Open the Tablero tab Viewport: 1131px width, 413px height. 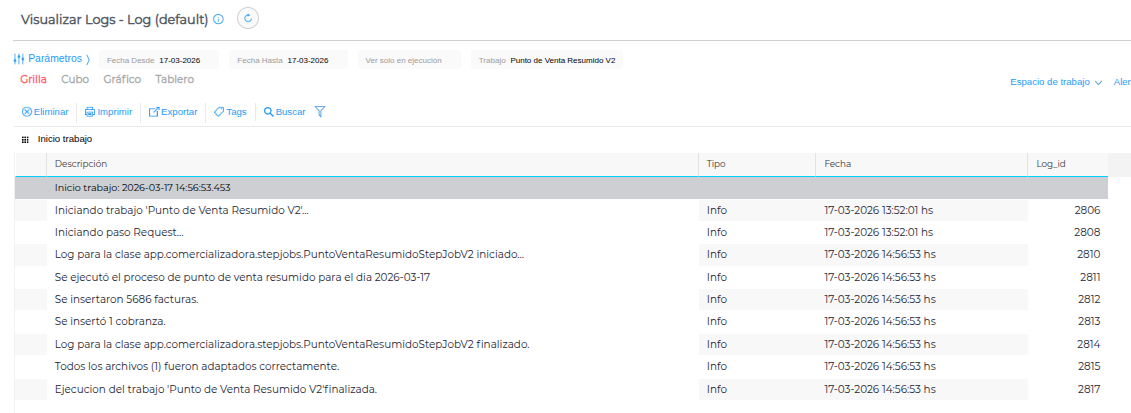click(x=174, y=79)
